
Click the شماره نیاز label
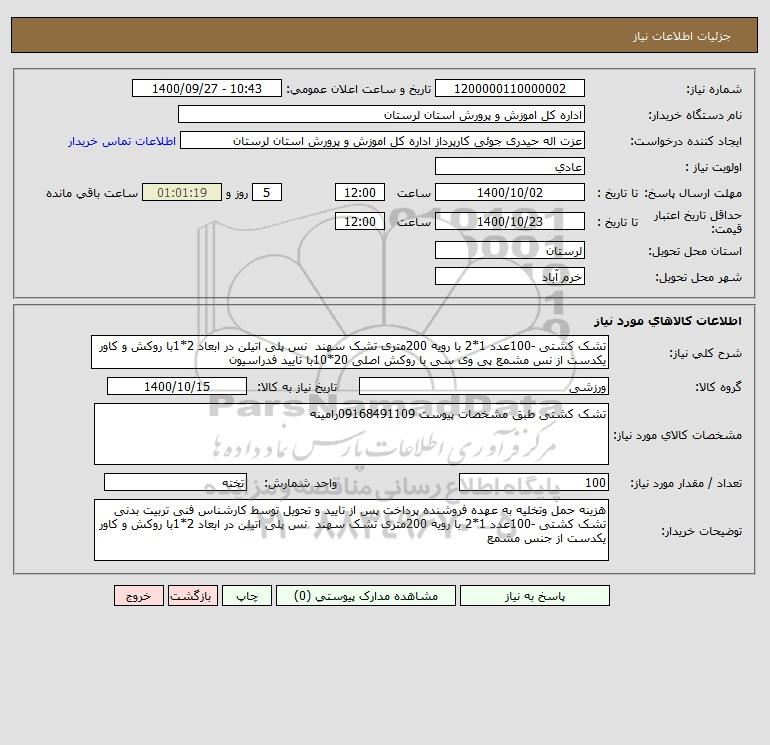tap(714, 89)
